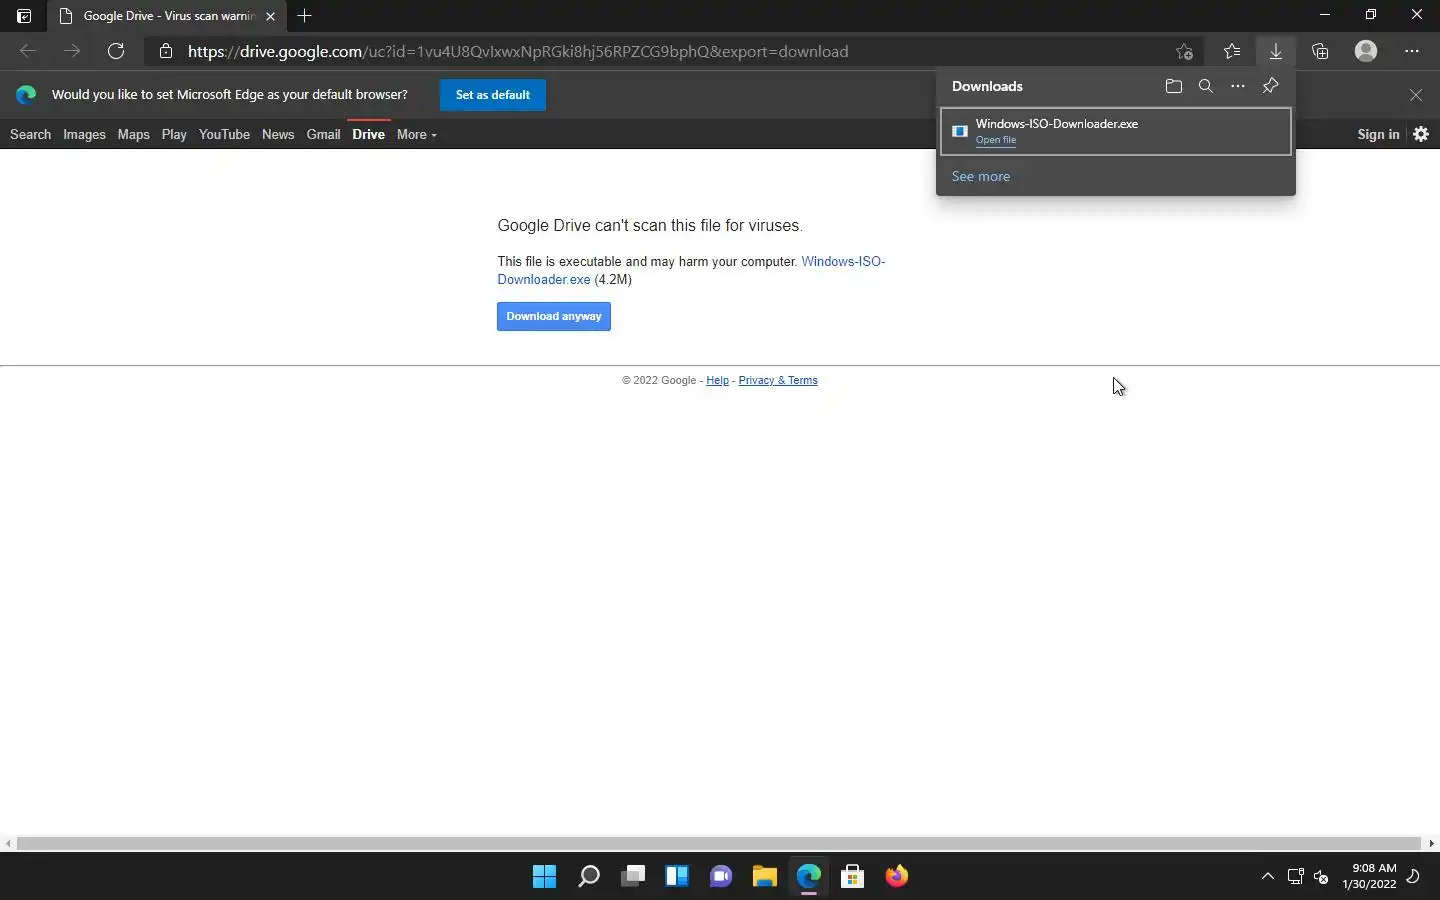Open the Help link in footer
This screenshot has height=900, width=1440.
(717, 380)
